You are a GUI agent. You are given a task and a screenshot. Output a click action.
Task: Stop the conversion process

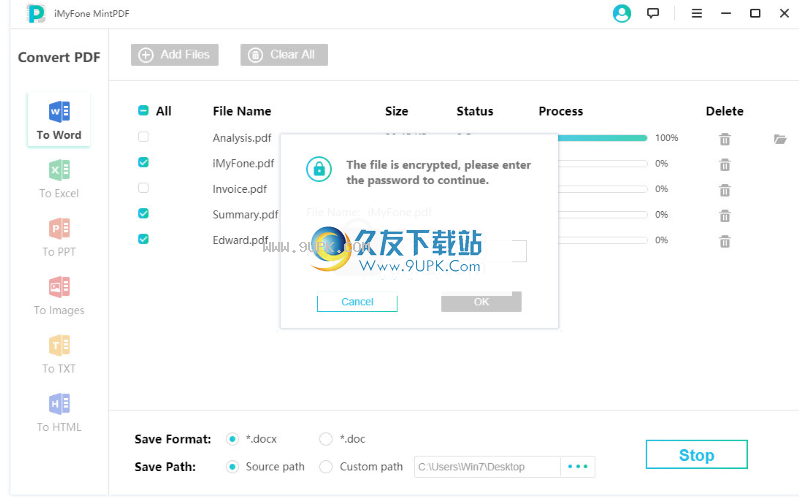click(x=697, y=454)
